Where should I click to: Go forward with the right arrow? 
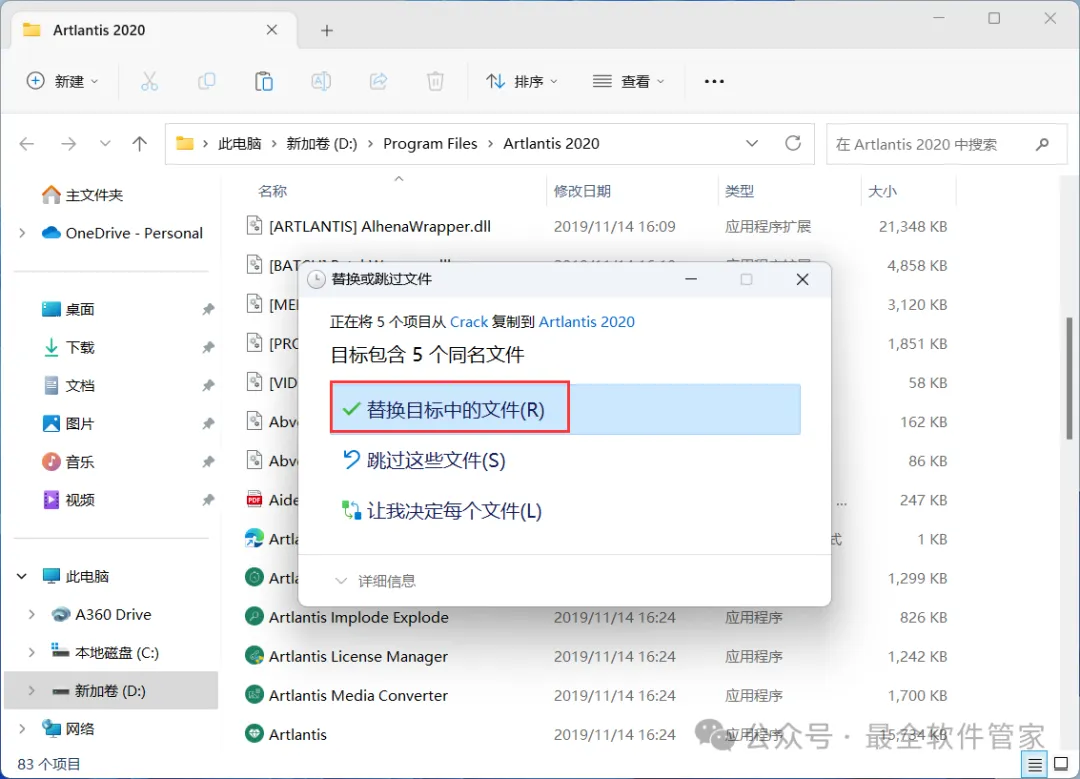coord(68,143)
